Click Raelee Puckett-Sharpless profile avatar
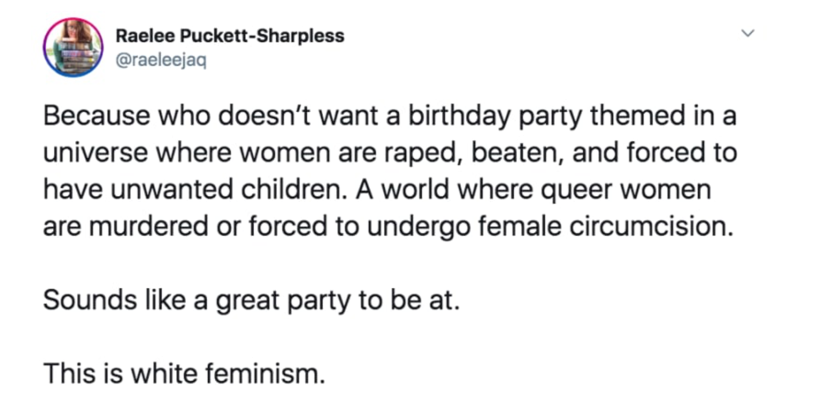 click(68, 46)
